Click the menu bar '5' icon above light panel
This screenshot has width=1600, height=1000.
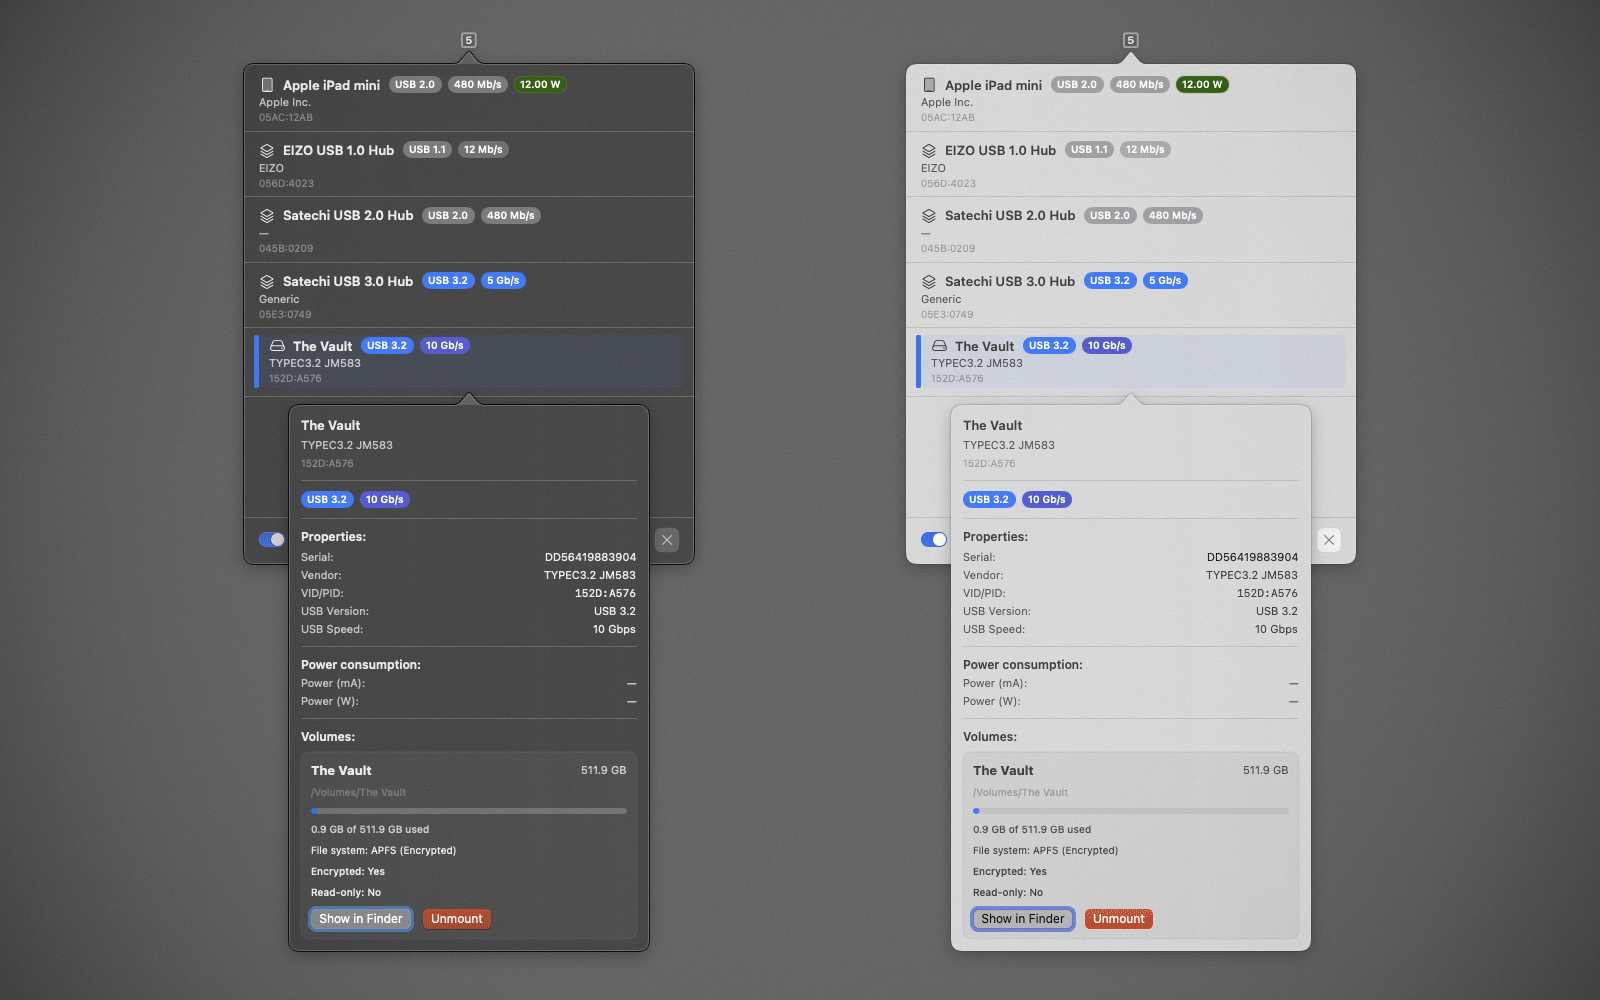coord(1131,40)
